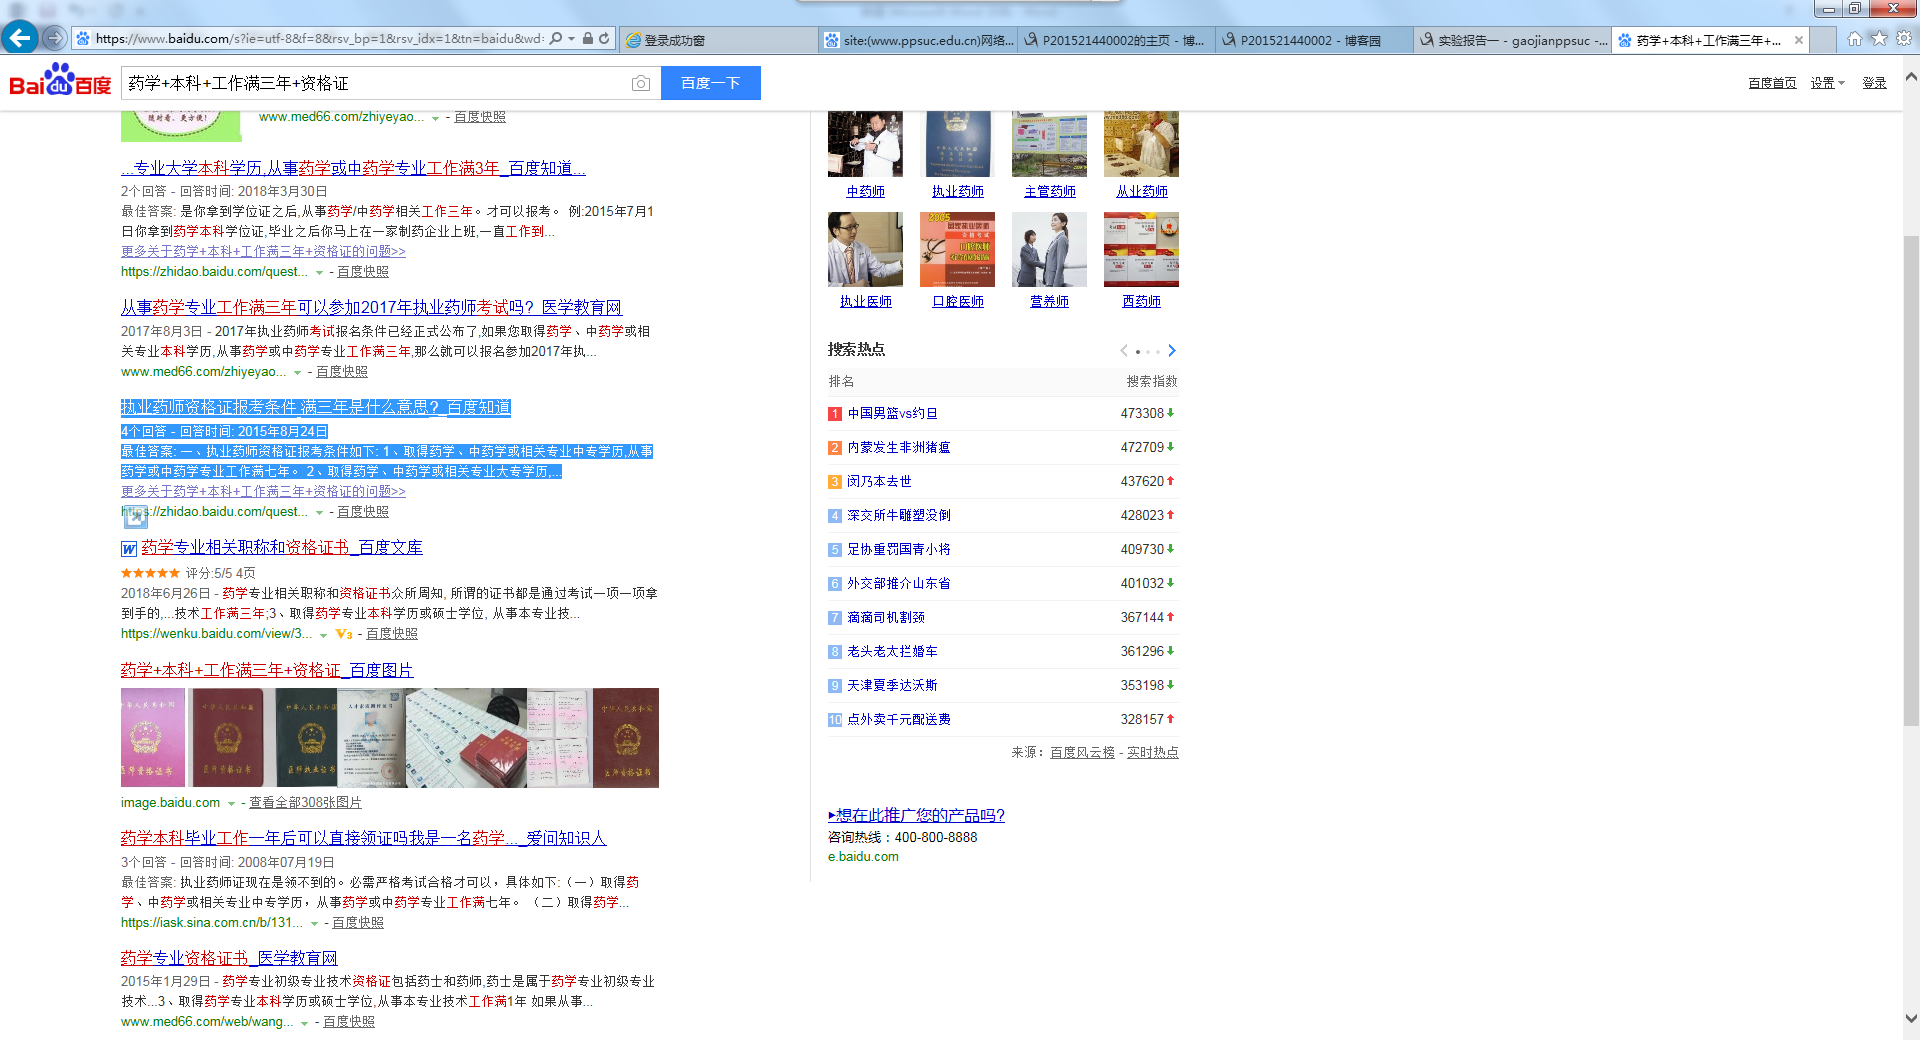Open the Favorites star icon

(1879, 39)
